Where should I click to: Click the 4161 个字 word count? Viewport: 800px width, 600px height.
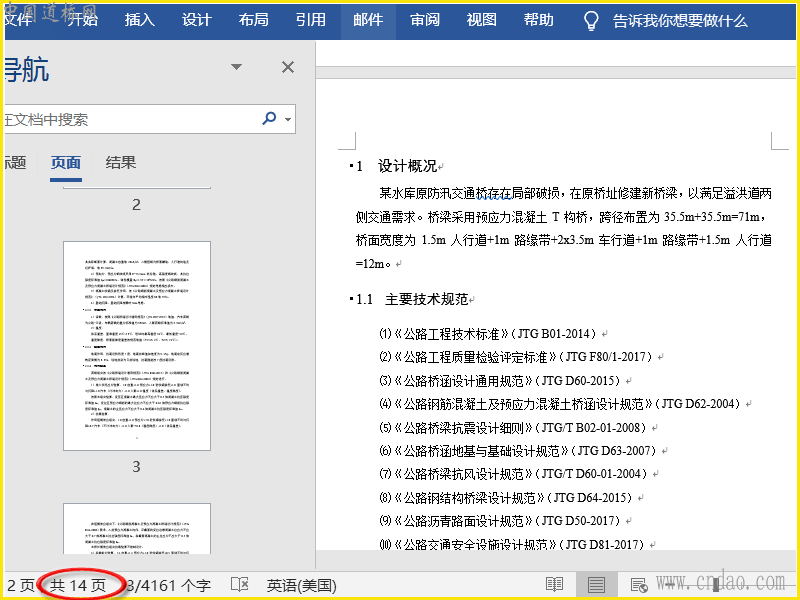pyautogui.click(x=168, y=585)
